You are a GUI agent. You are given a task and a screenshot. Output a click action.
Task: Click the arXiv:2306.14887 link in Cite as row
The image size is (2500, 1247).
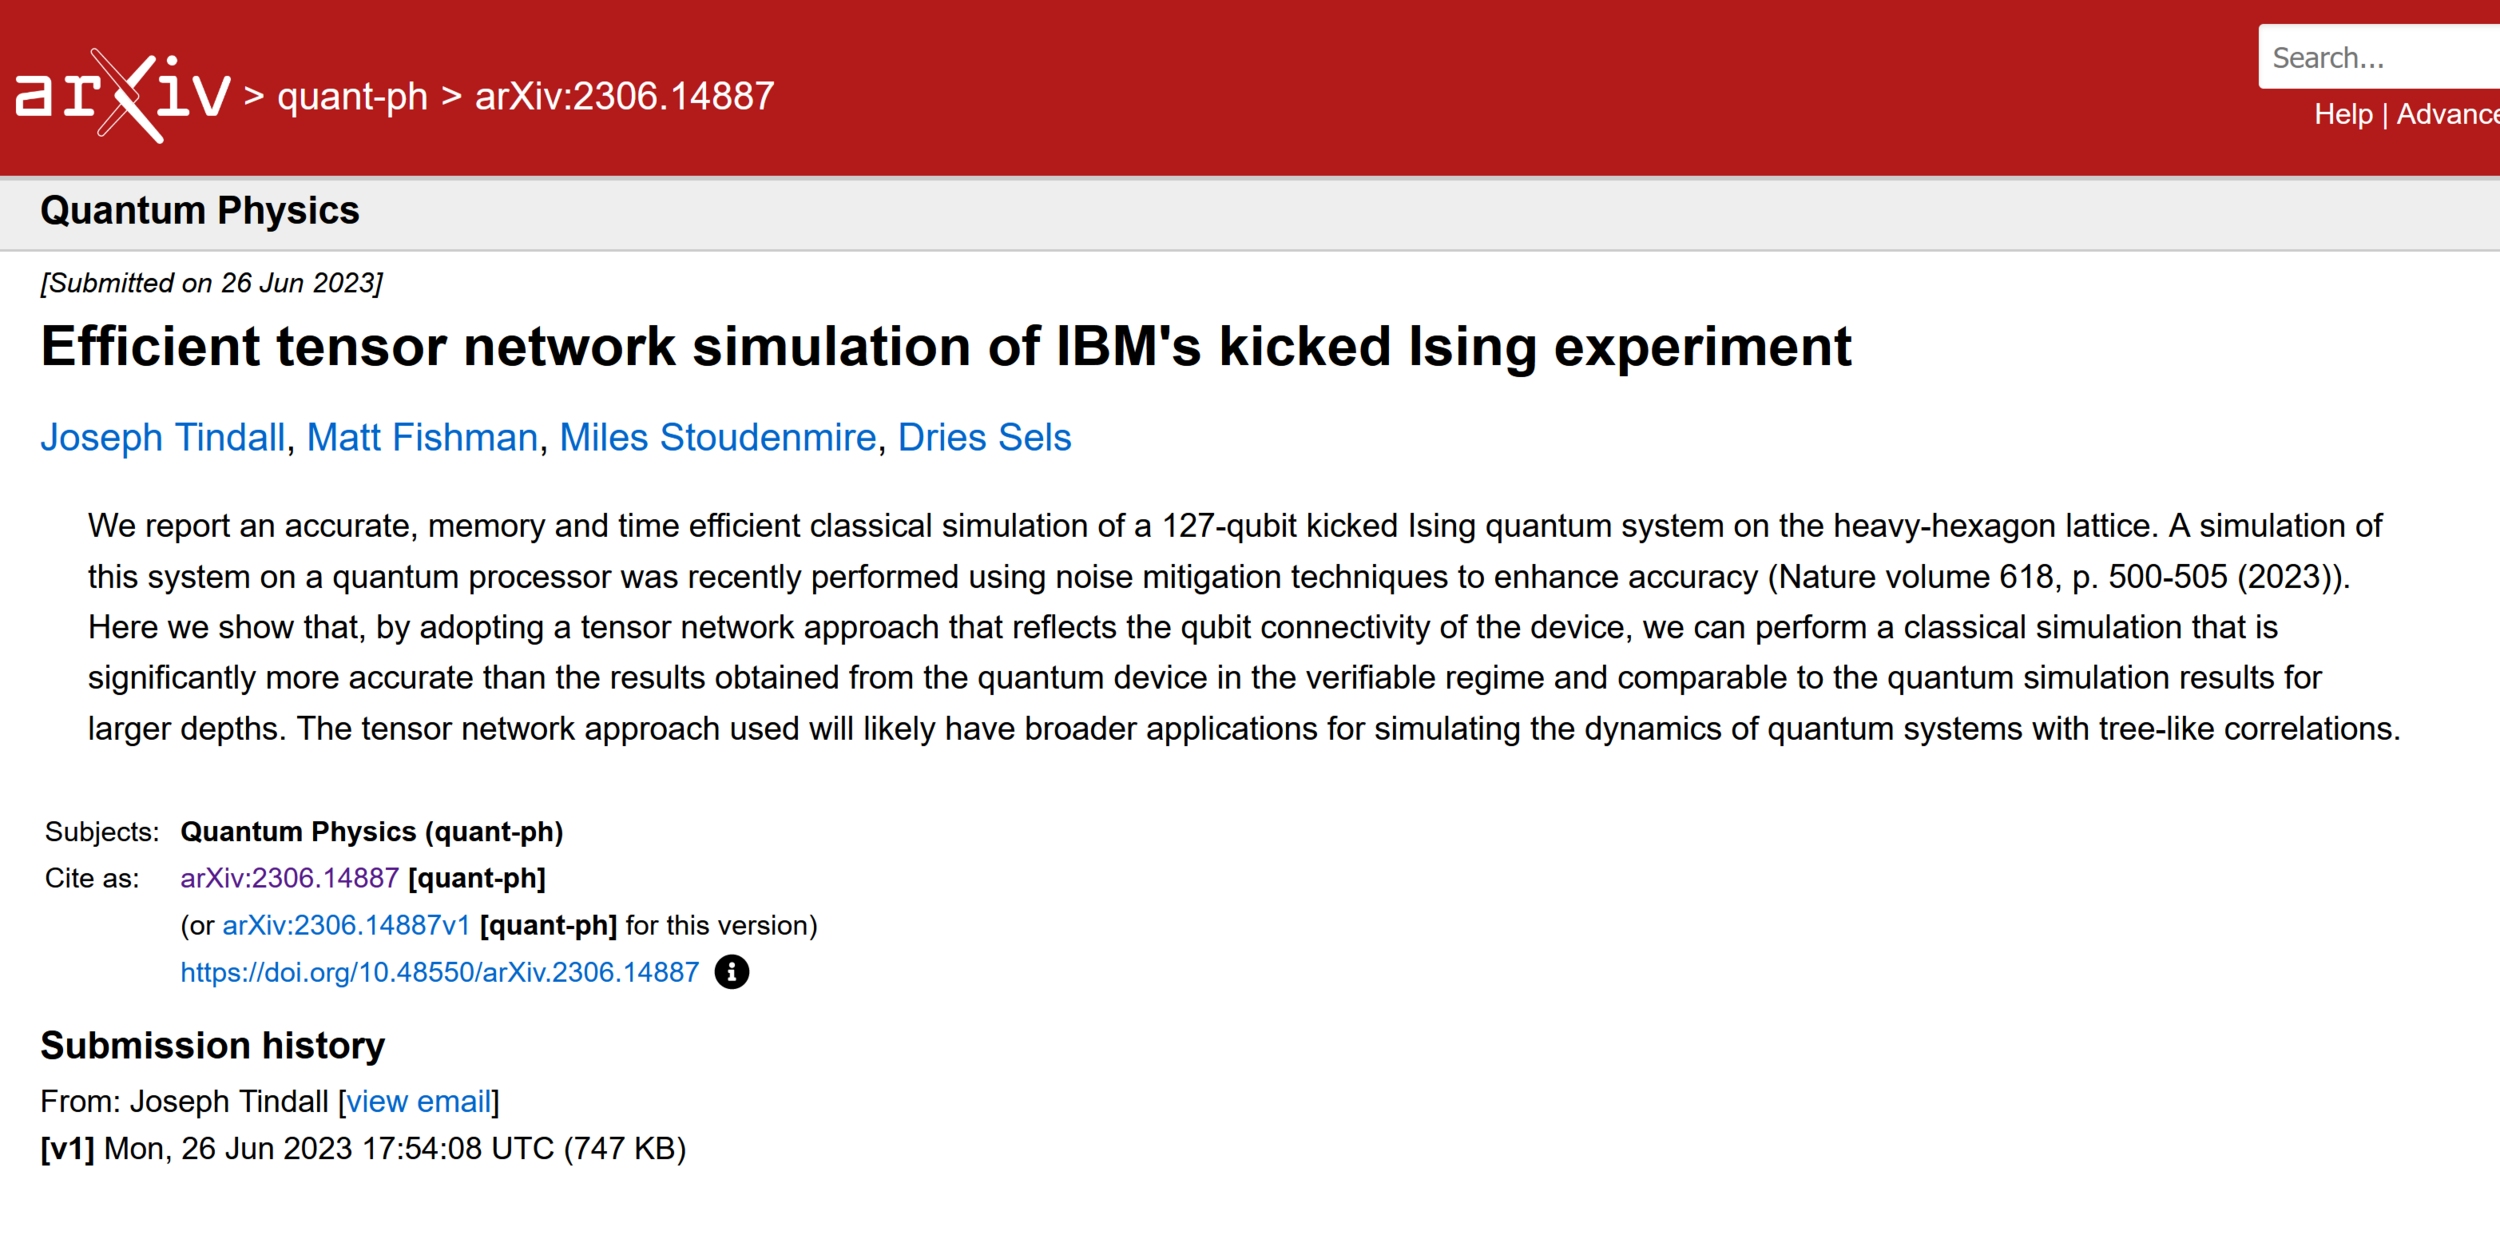[289, 878]
